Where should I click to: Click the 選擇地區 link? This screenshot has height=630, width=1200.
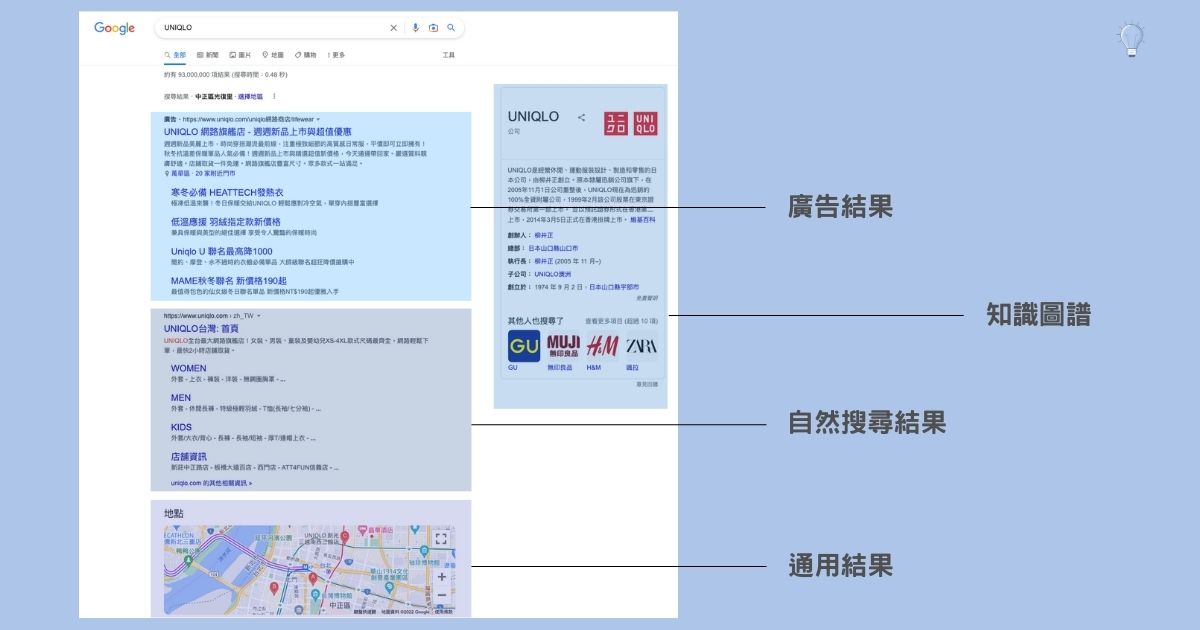(250, 97)
